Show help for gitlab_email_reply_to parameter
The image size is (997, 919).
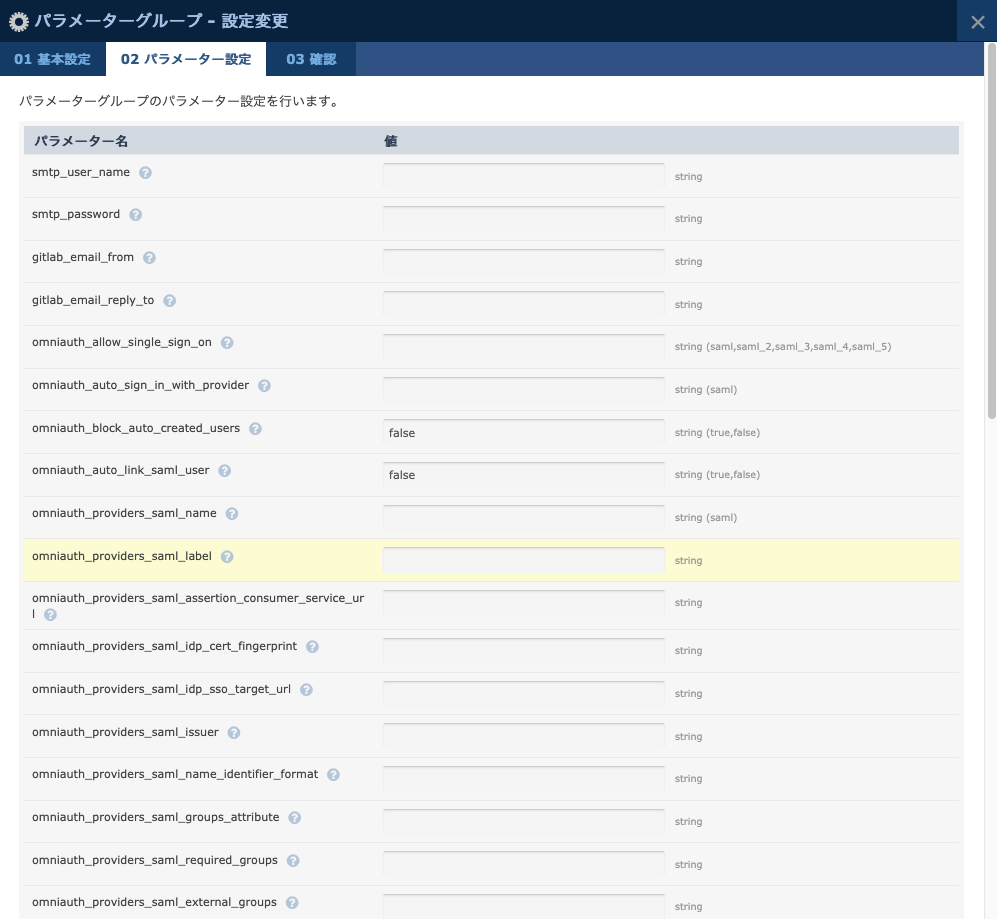point(170,300)
